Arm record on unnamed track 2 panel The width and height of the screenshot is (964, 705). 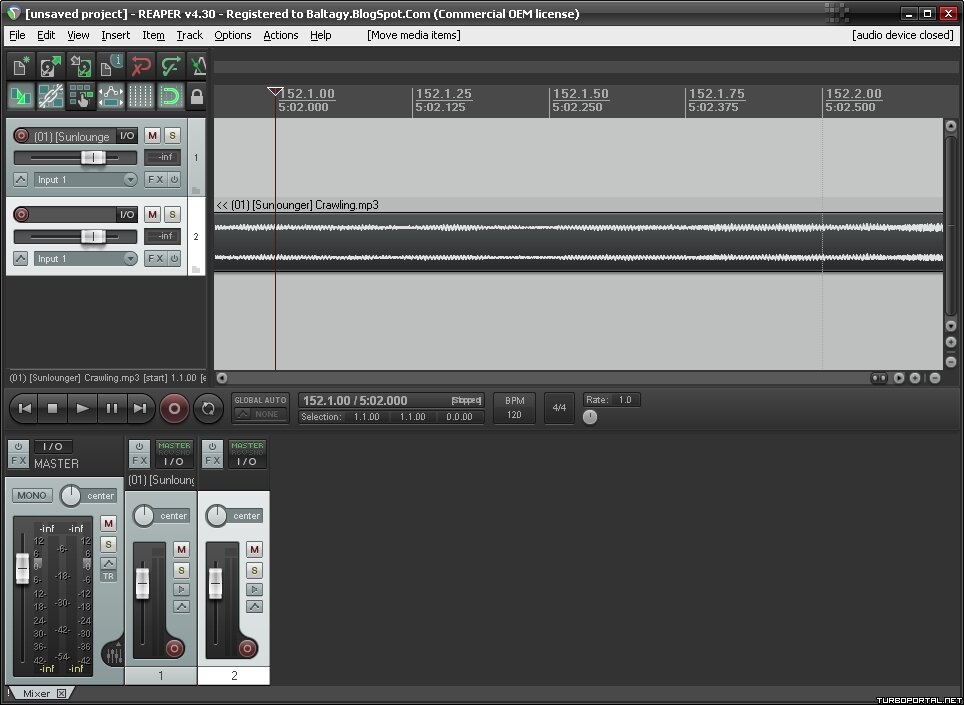21,214
